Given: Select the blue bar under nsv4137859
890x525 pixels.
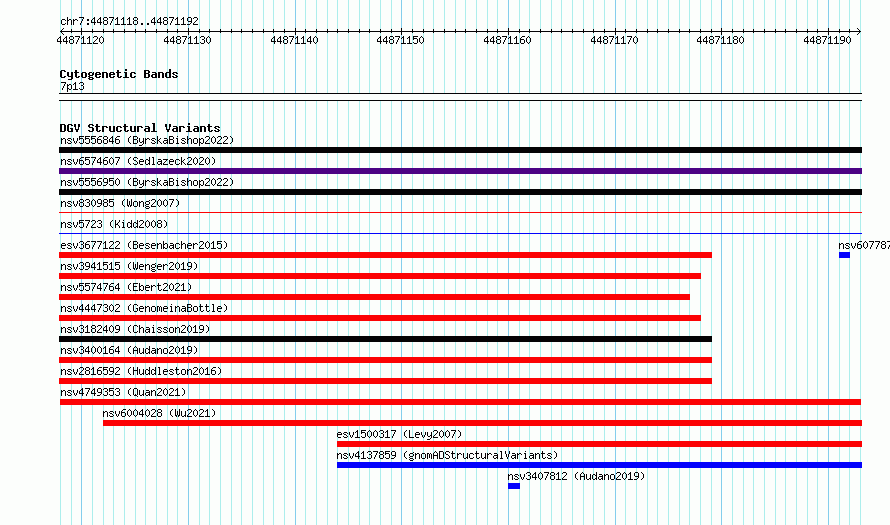Looking at the screenshot, I should tap(599, 465).
